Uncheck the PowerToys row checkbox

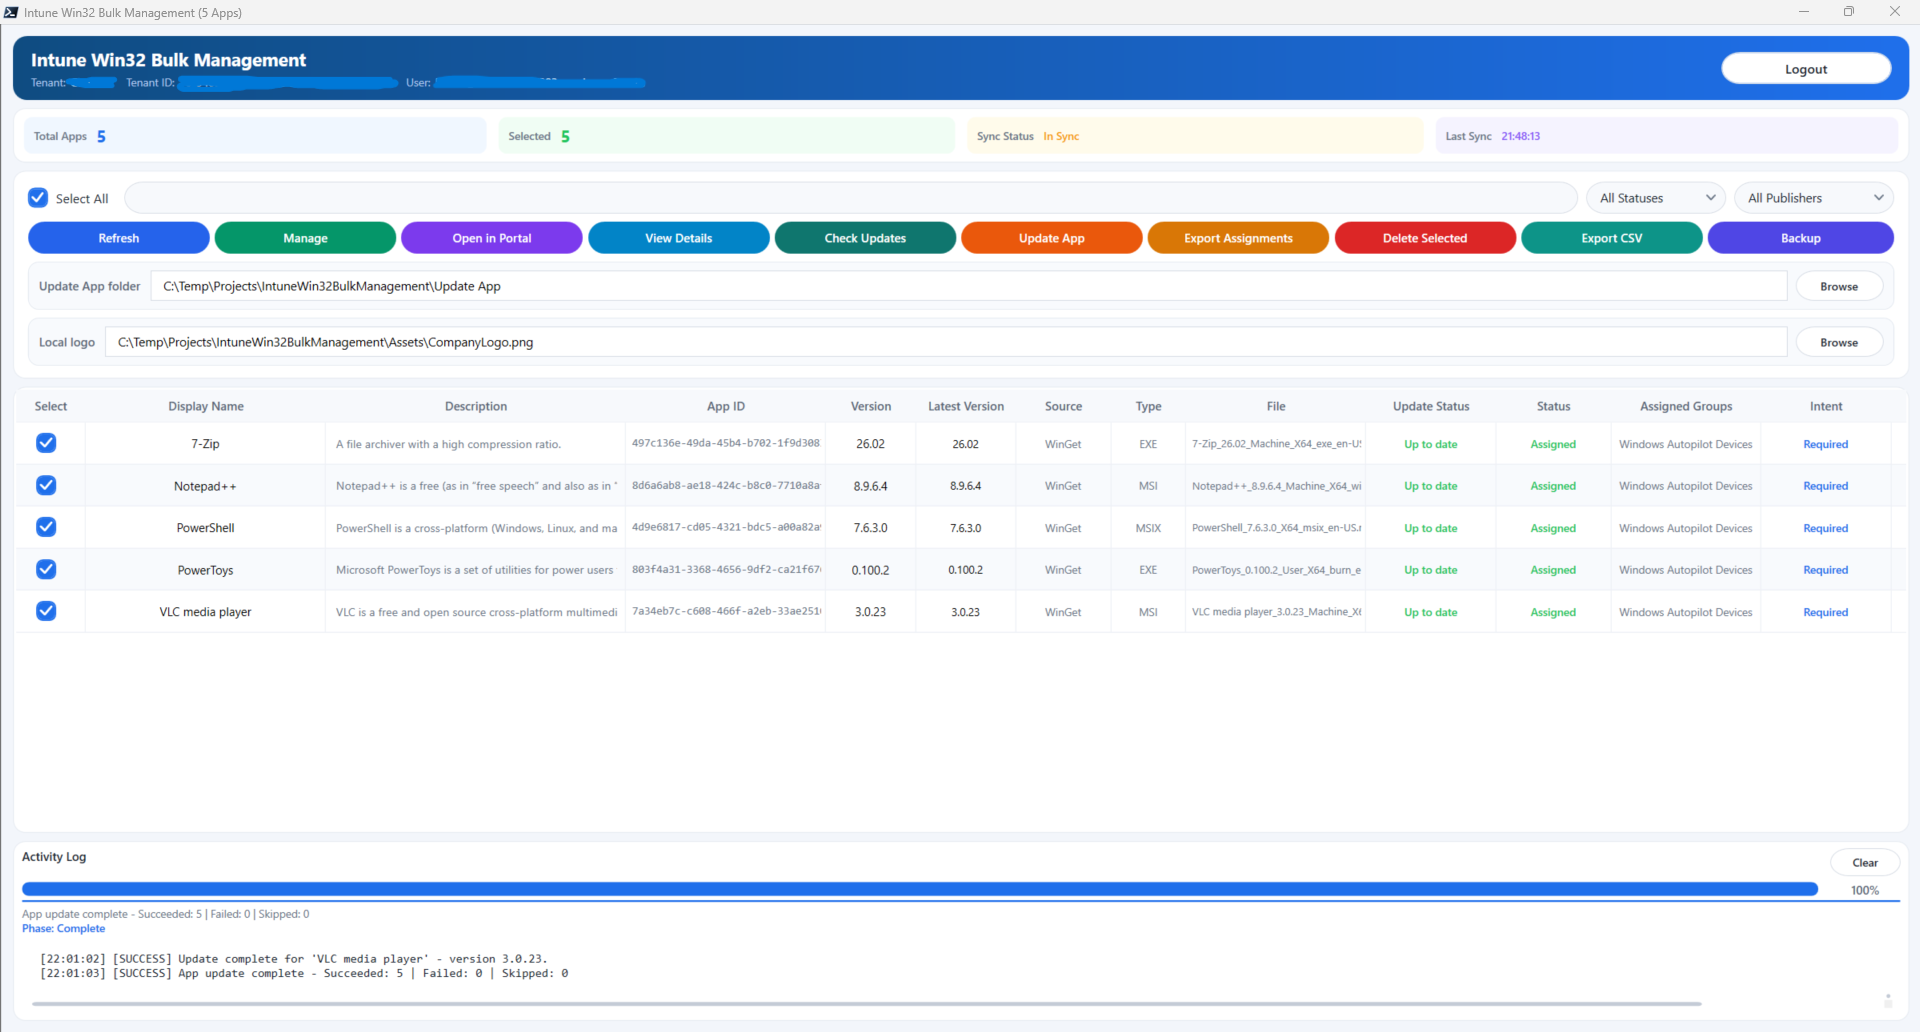click(x=46, y=569)
